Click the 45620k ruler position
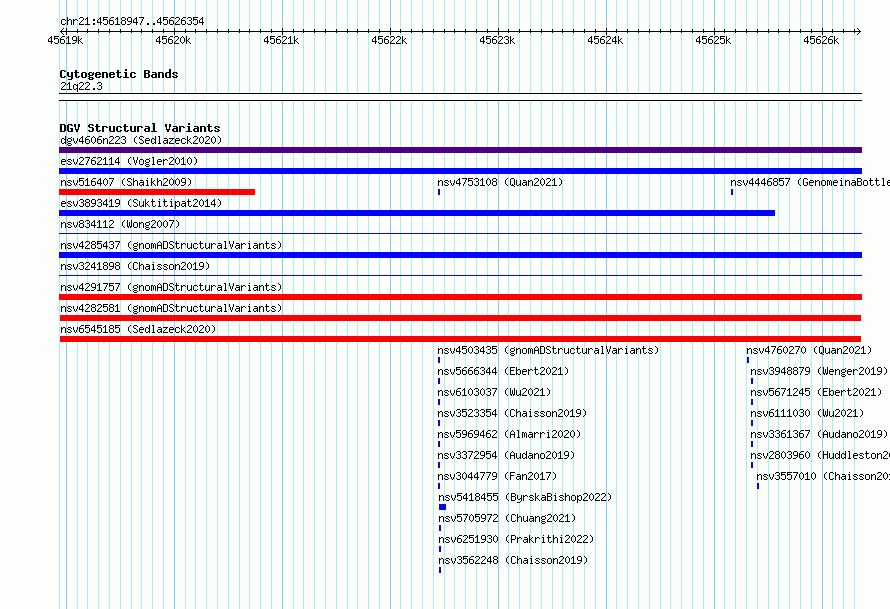The height and width of the screenshot is (609, 890). (x=173, y=40)
